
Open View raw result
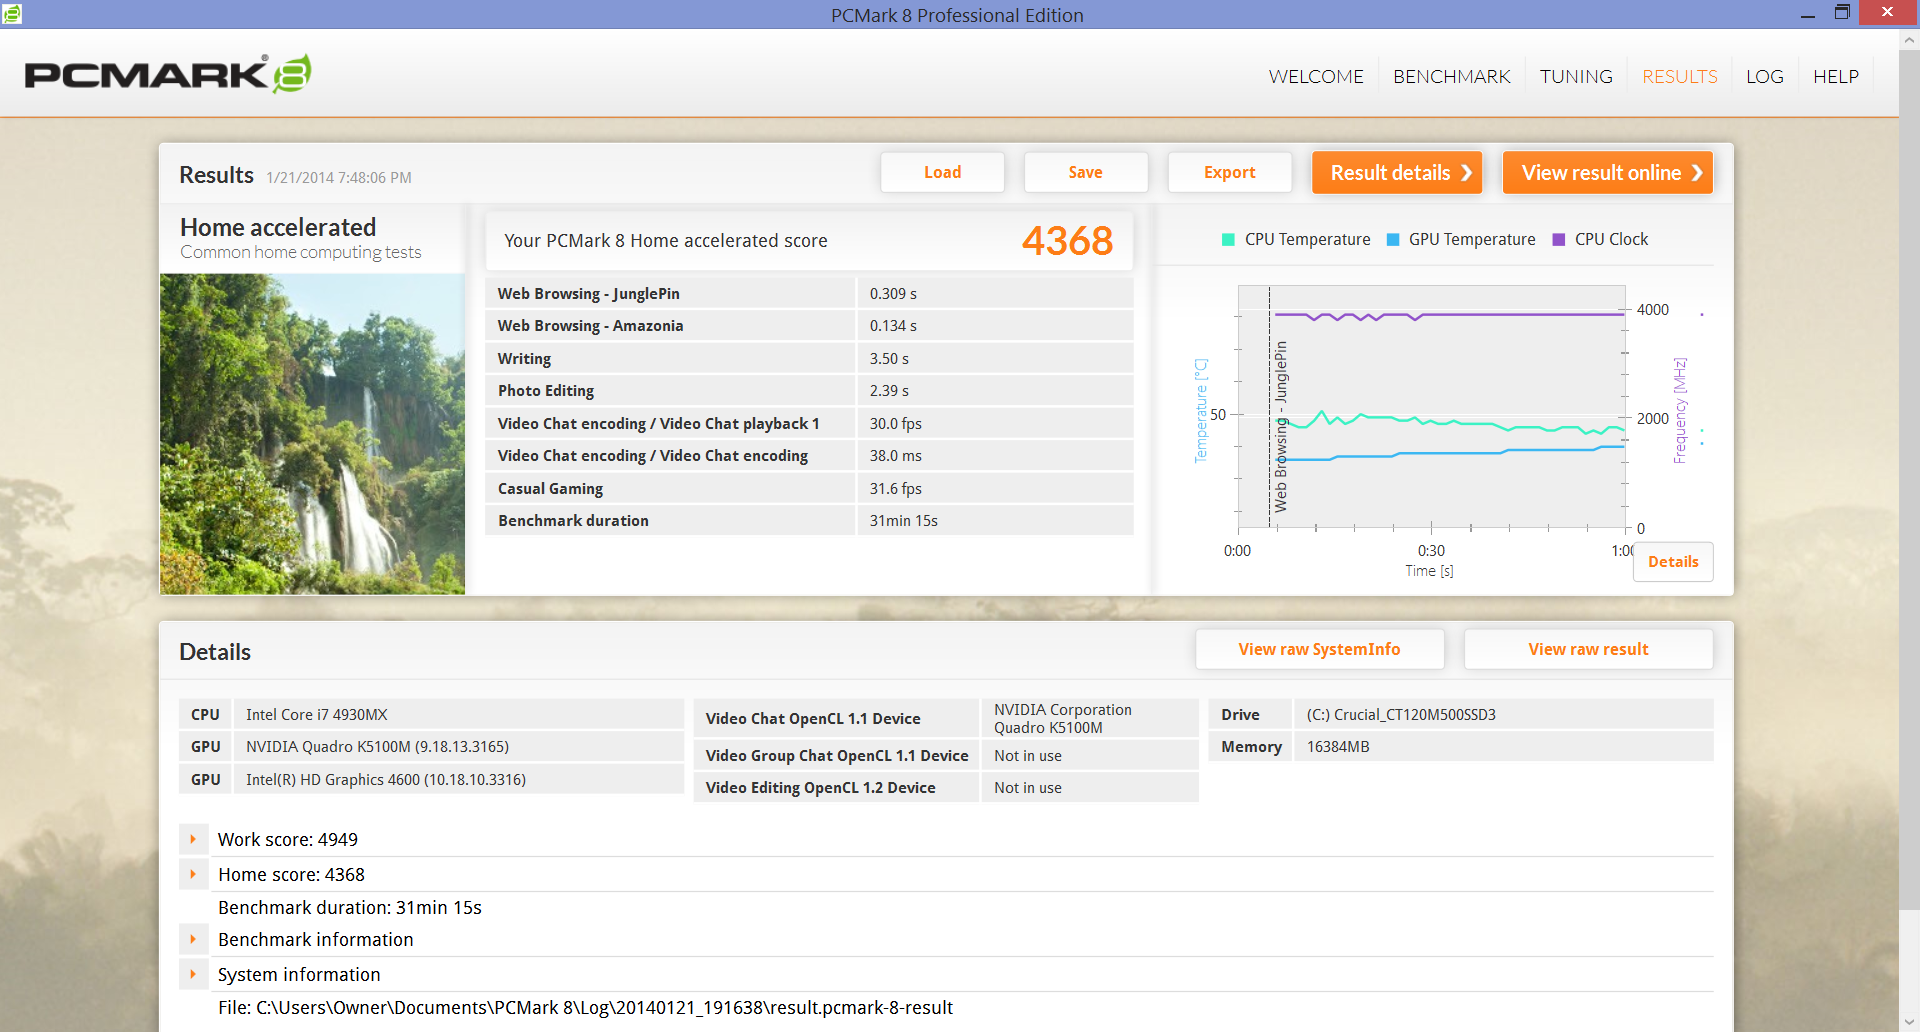click(x=1588, y=649)
